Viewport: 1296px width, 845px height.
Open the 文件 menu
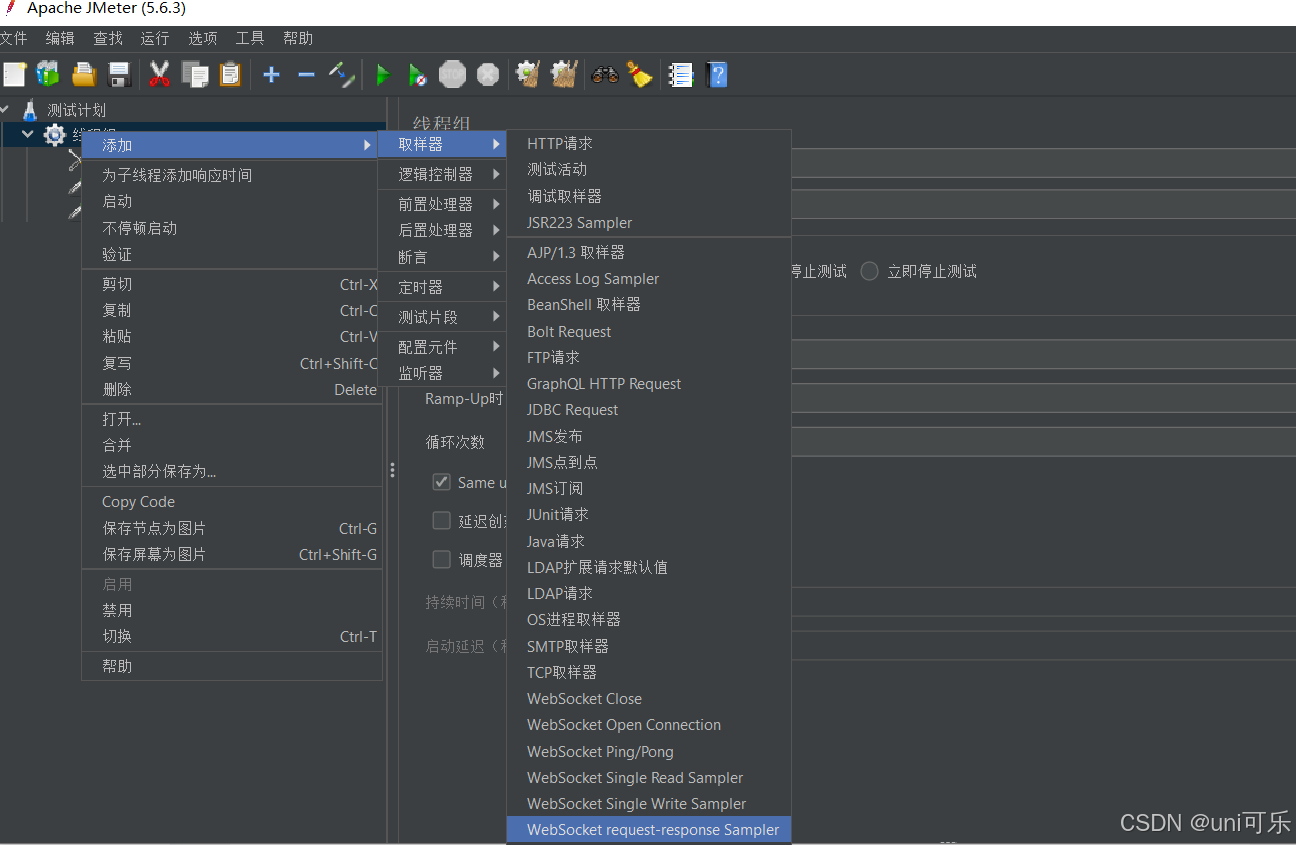click(x=12, y=38)
